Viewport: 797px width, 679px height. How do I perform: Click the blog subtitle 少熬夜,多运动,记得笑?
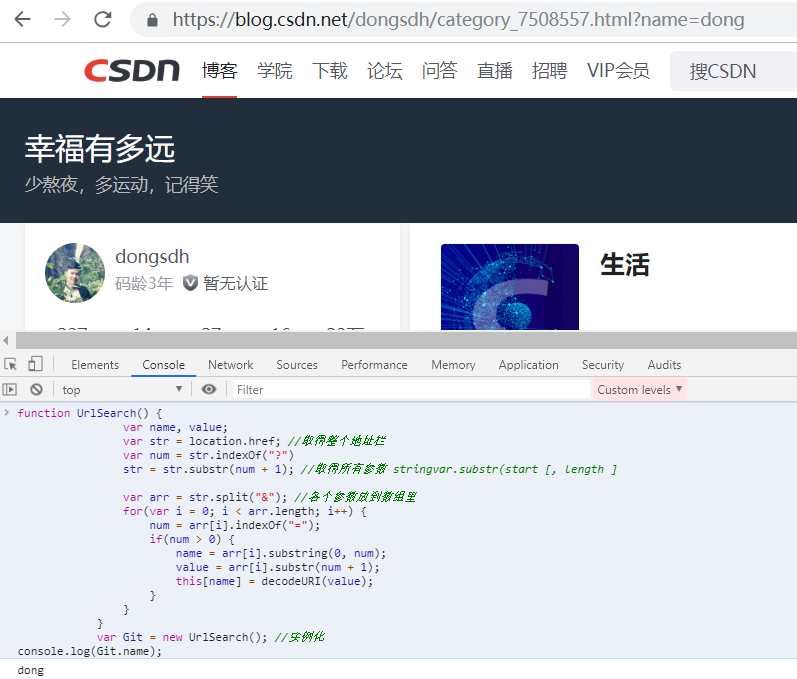[121, 184]
